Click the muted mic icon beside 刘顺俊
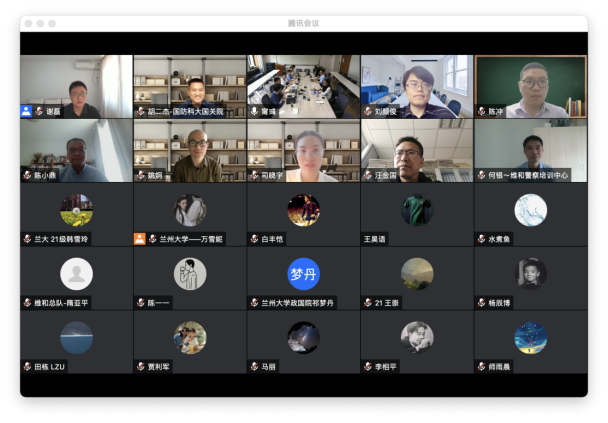Image resolution: width=608 pixels, height=423 pixels. [367, 111]
